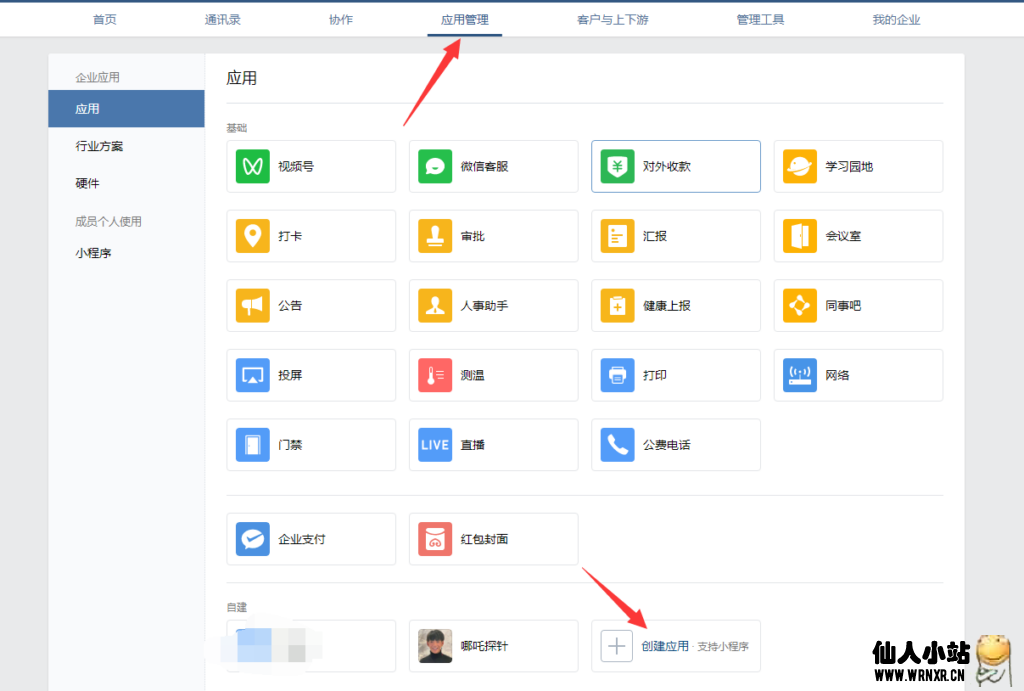This screenshot has width=1024, height=691.
Task: Click the 会议室 app tile
Action: click(x=858, y=236)
